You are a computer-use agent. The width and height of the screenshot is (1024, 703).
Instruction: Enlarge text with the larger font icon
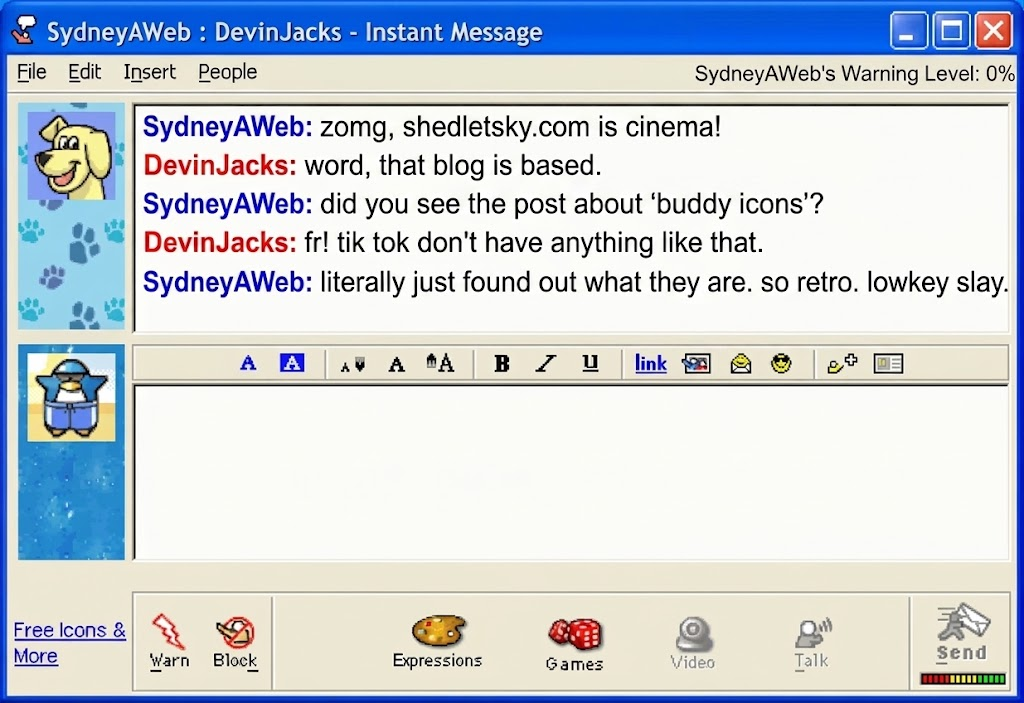pyautogui.click(x=440, y=363)
